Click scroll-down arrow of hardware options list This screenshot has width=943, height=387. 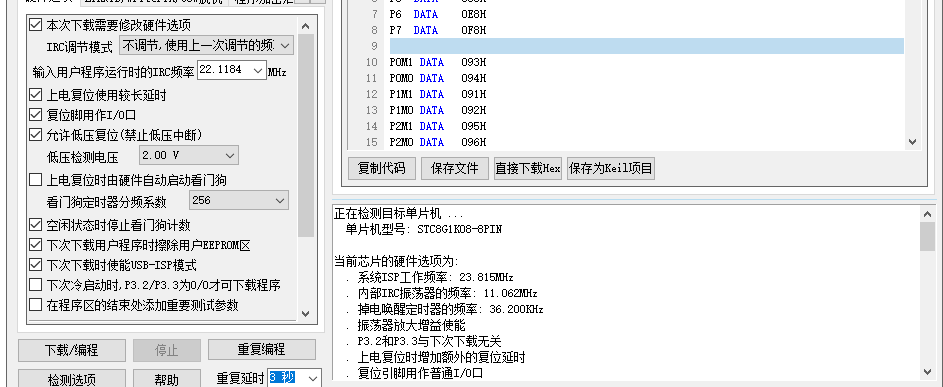(306, 314)
